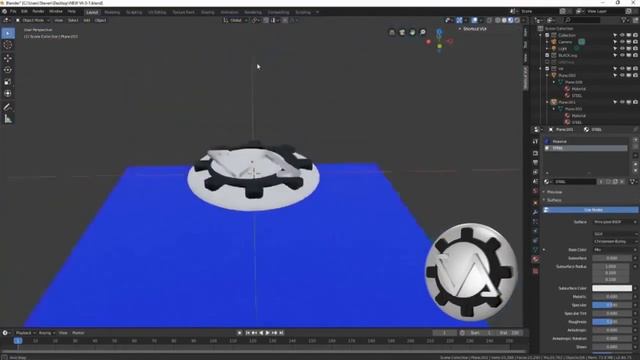Click the Subsurface Color white swatch

612,288
